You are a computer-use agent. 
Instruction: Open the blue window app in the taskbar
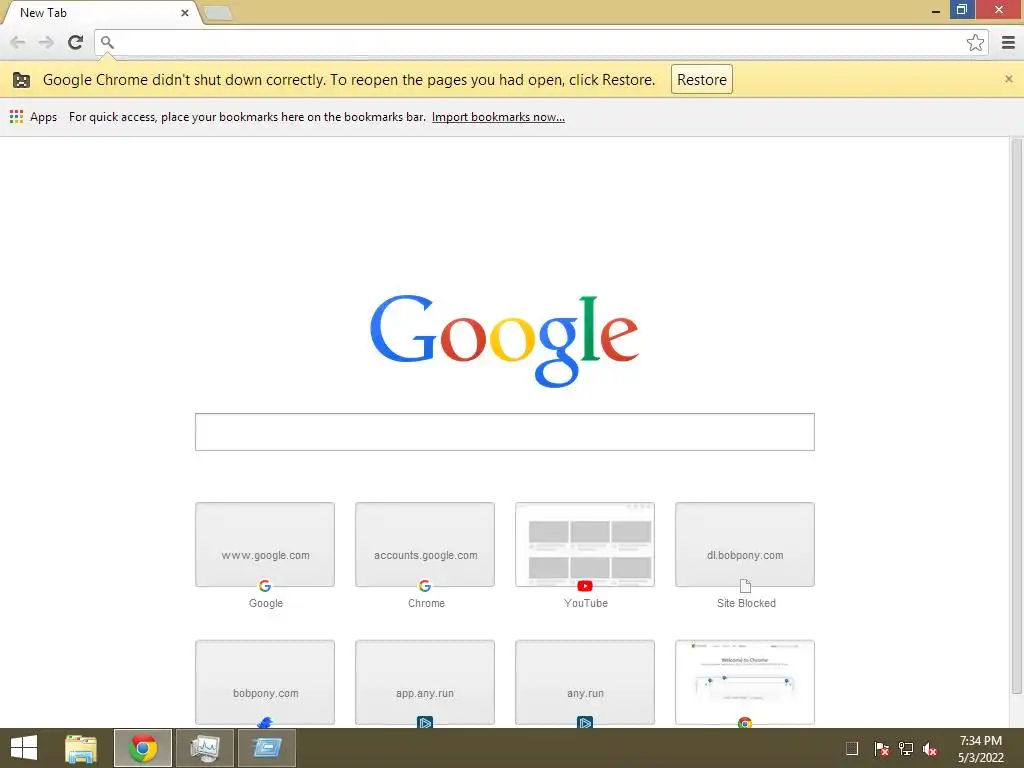(x=267, y=748)
